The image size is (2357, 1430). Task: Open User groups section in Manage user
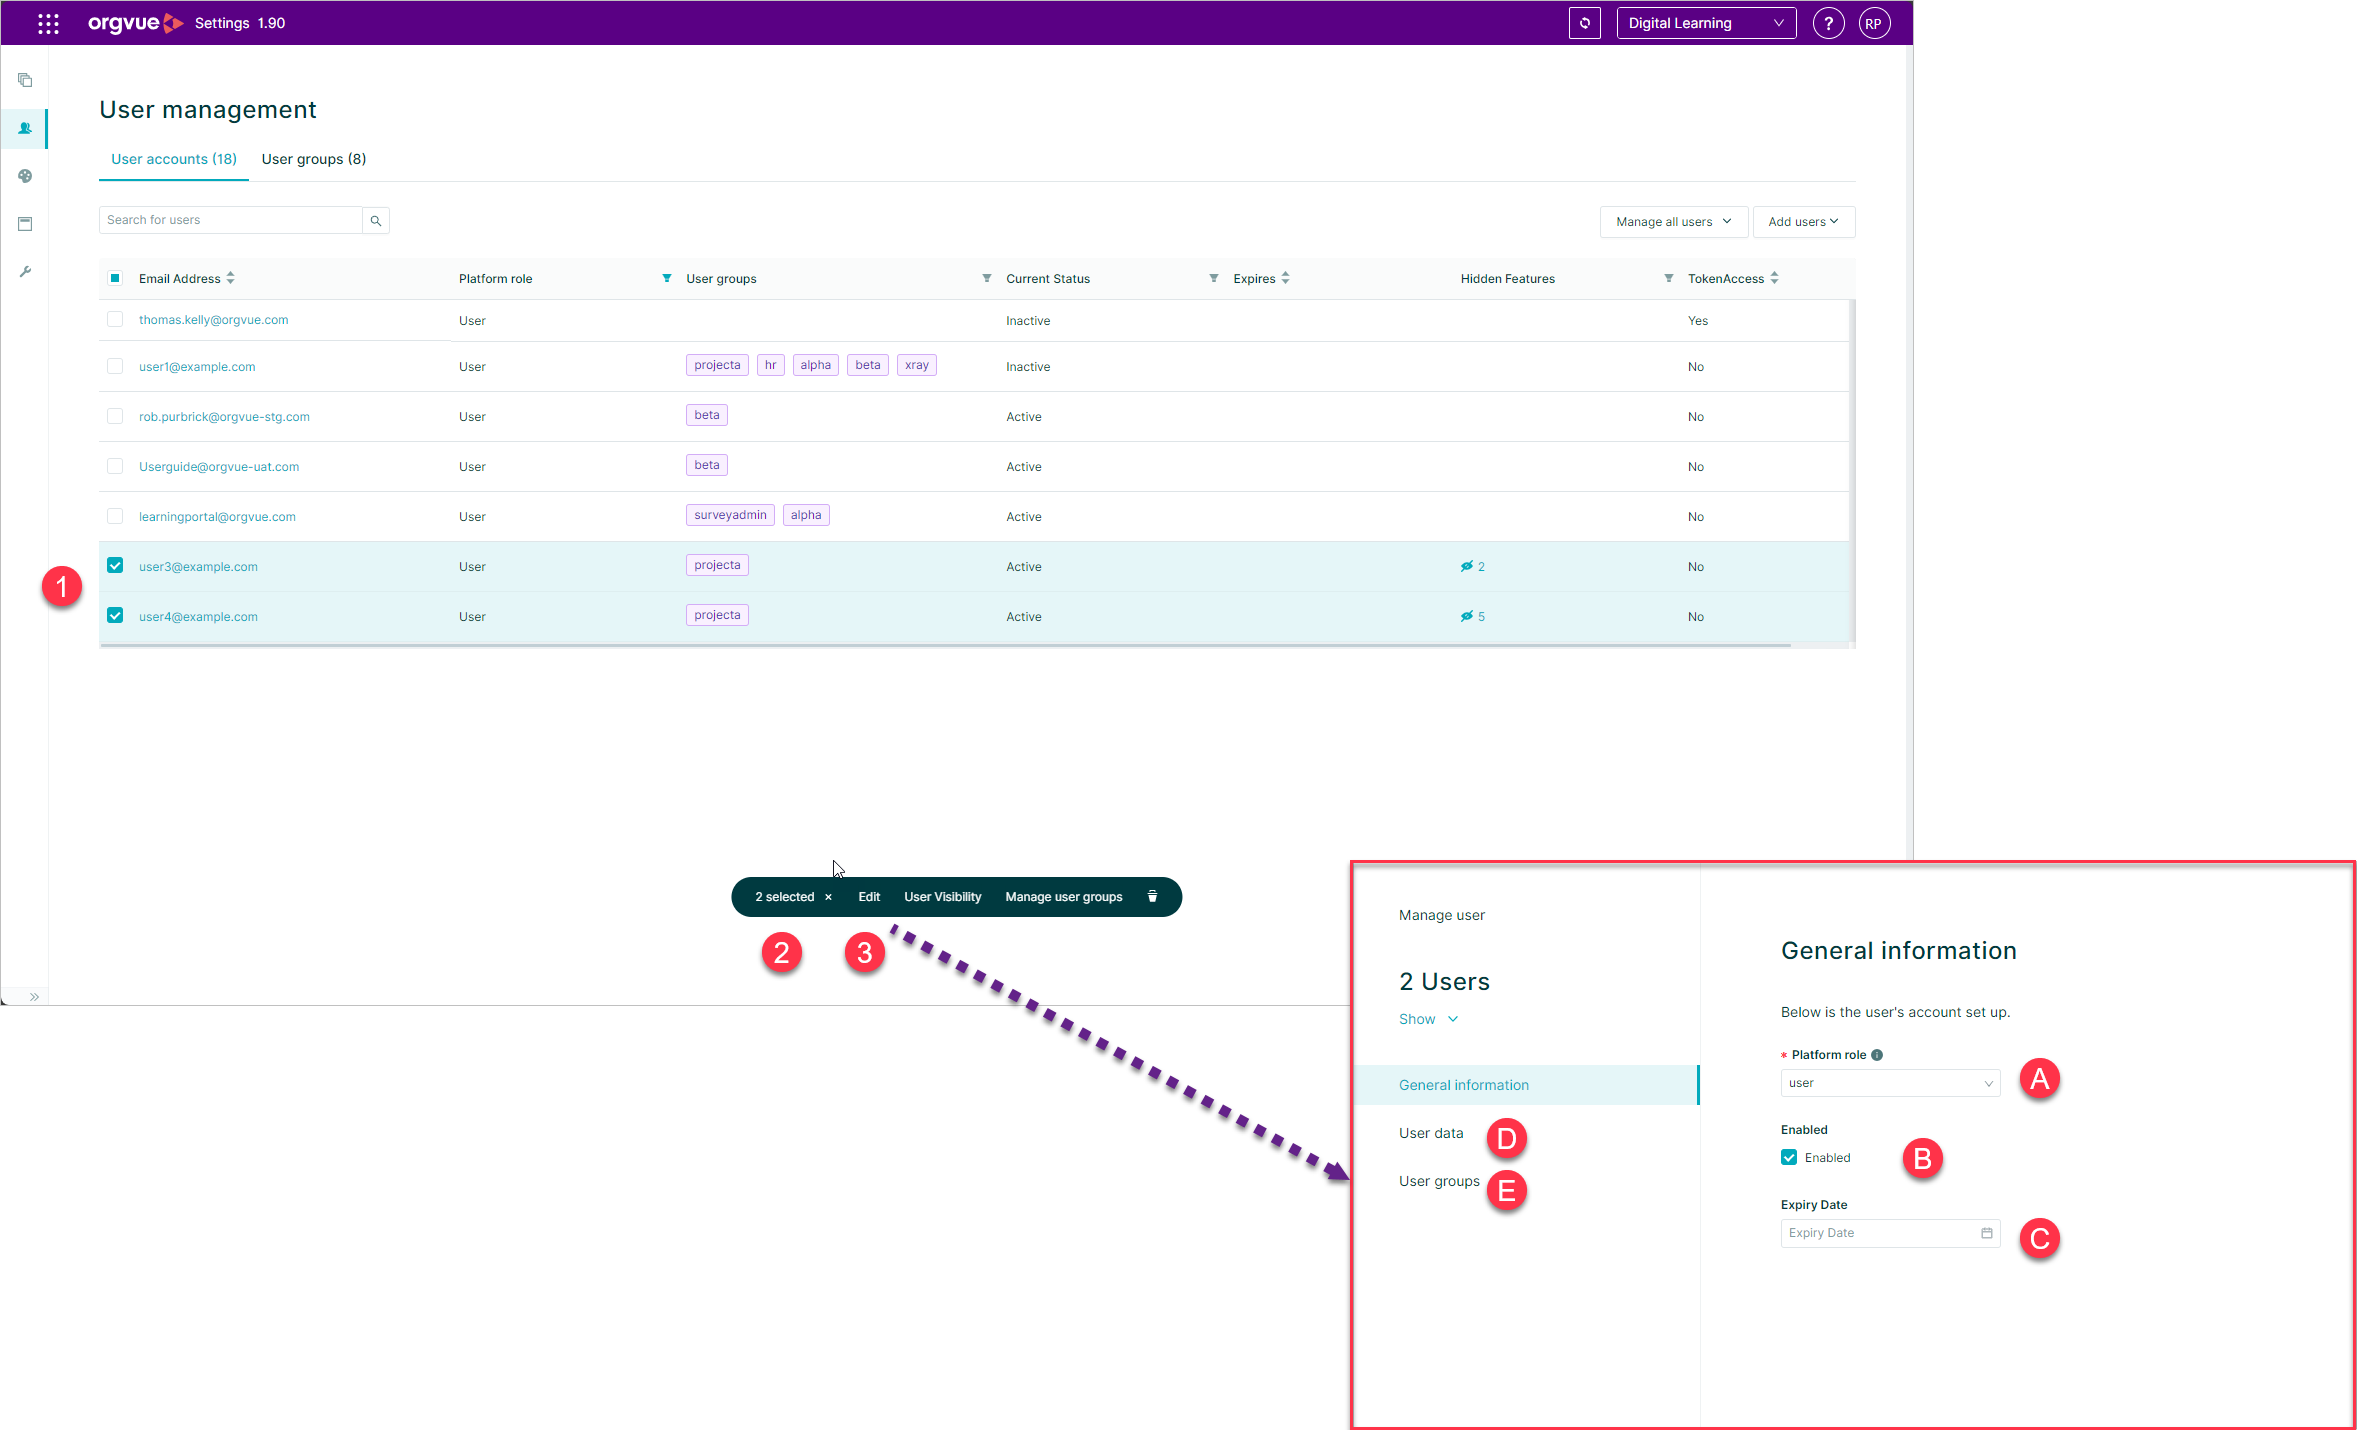coord(1439,1181)
